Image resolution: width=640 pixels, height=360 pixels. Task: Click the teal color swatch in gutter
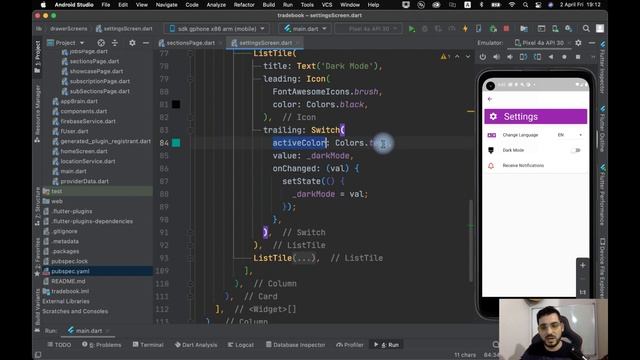[176, 143]
